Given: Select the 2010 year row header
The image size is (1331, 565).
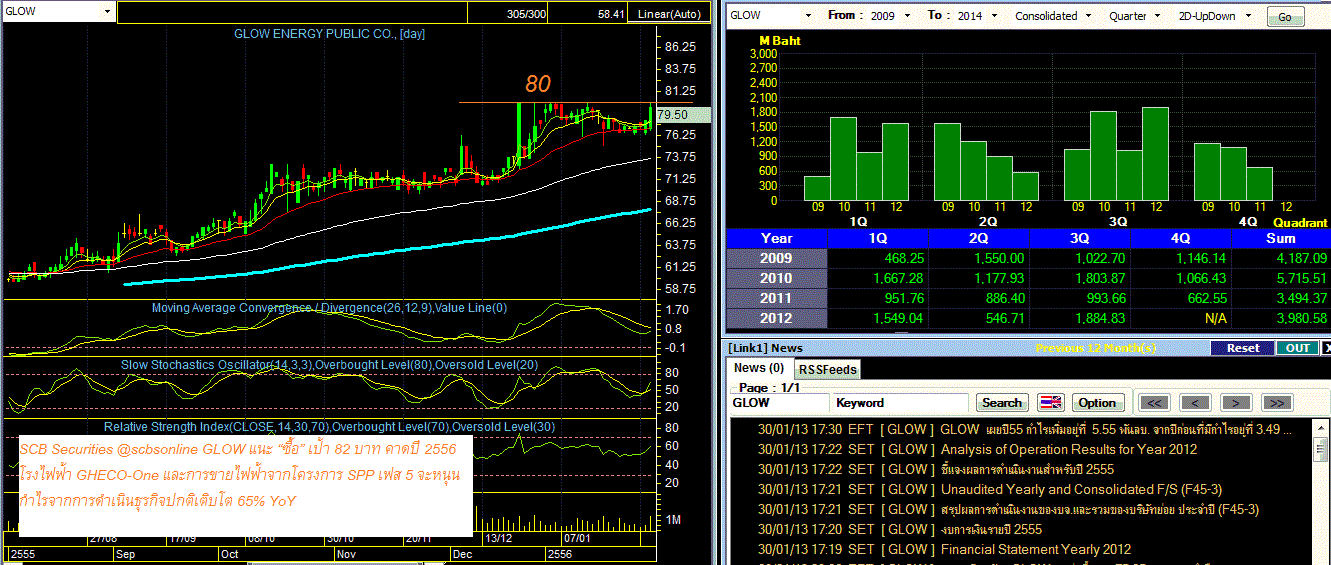Looking at the screenshot, I should coord(777,278).
